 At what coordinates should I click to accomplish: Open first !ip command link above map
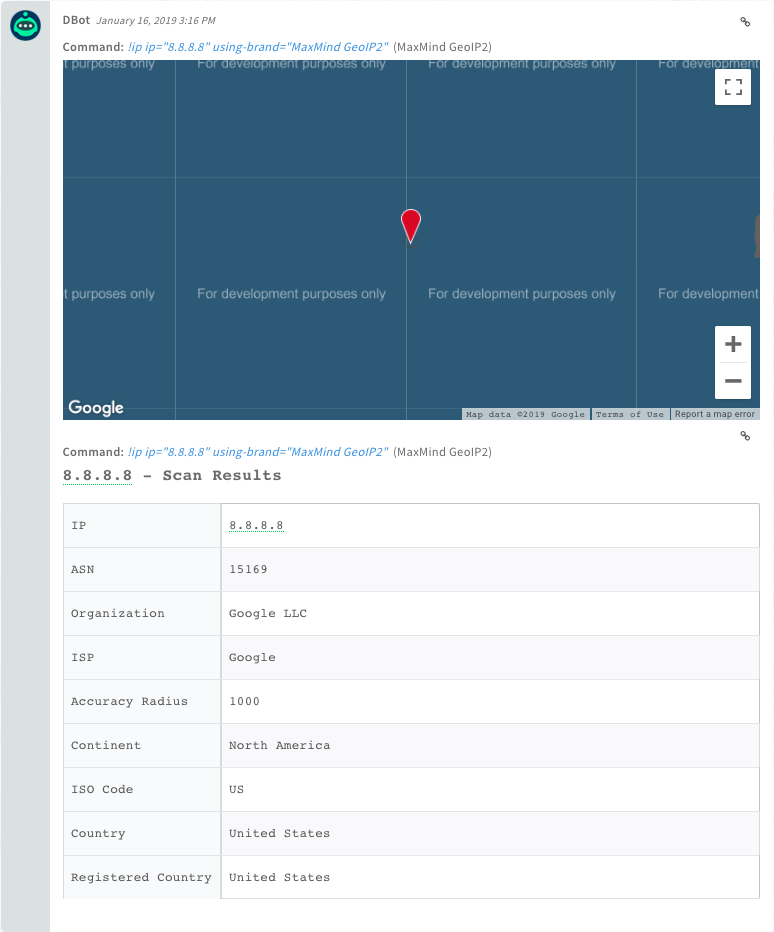(258, 47)
